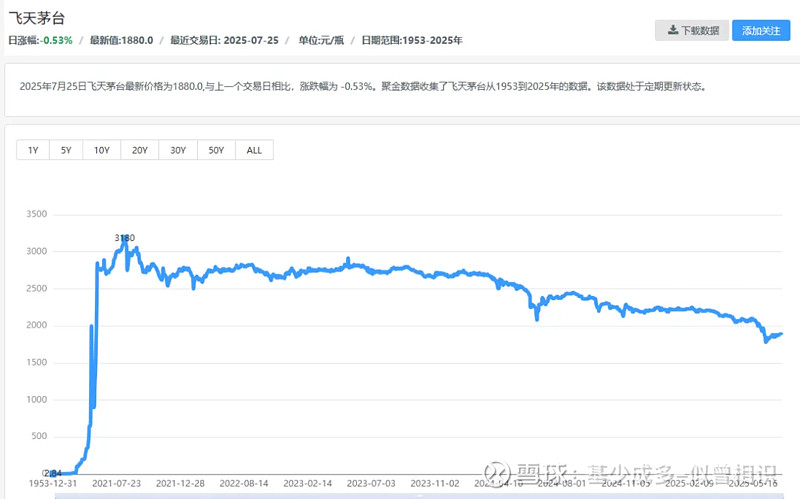
Task: Click the 2000 y-axis label
Action: coord(37,325)
